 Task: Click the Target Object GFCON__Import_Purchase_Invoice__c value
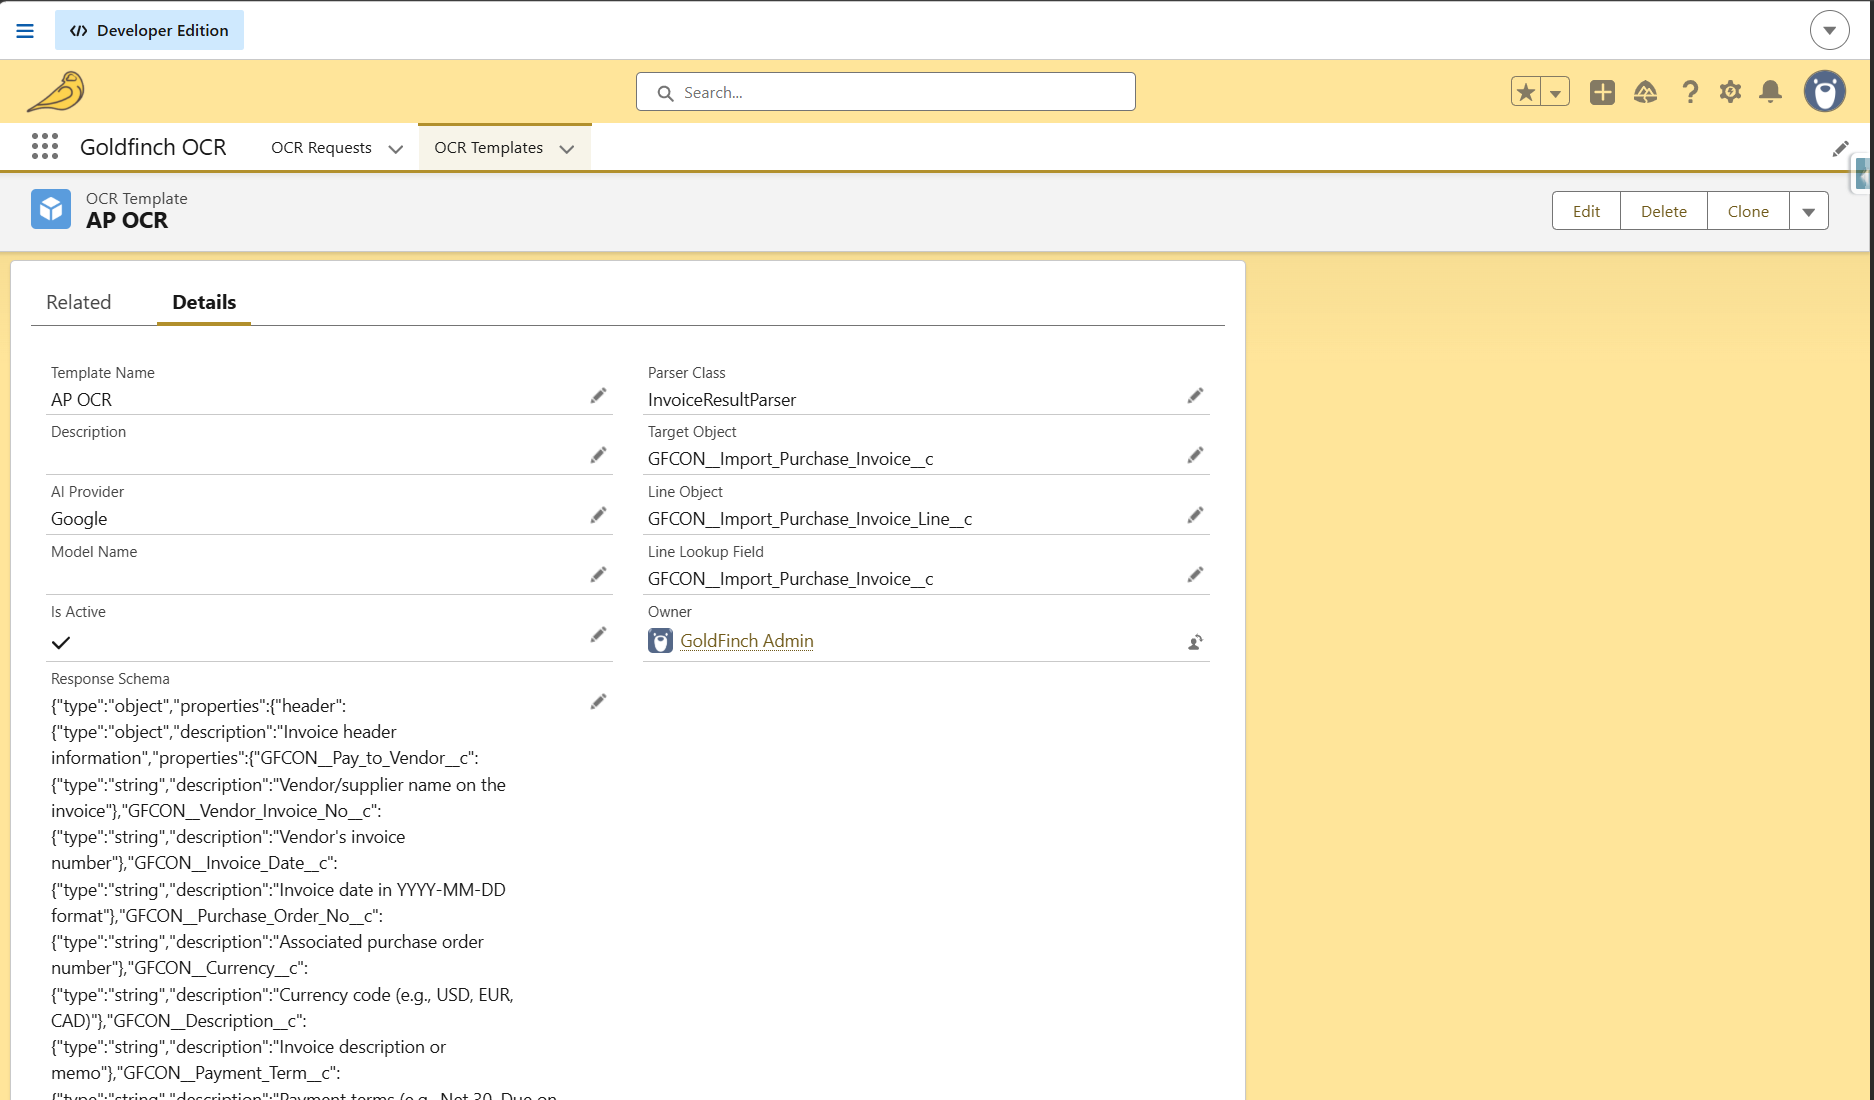tap(791, 459)
